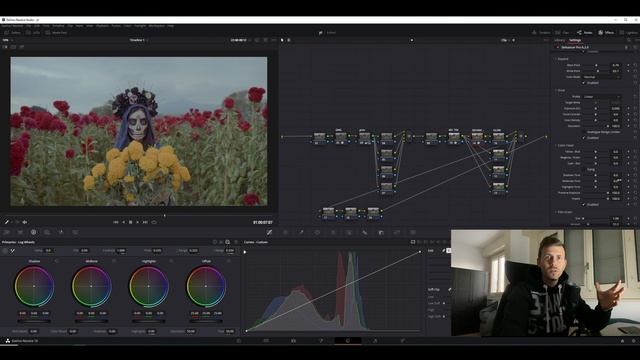Click the Contrast value field
Screen dimensions: 640x360
[121, 250]
